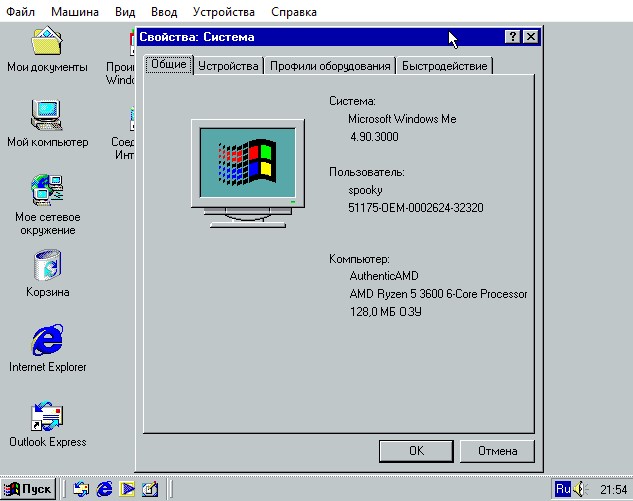Open the Справка menu
The height and width of the screenshot is (501, 633).
293,12
